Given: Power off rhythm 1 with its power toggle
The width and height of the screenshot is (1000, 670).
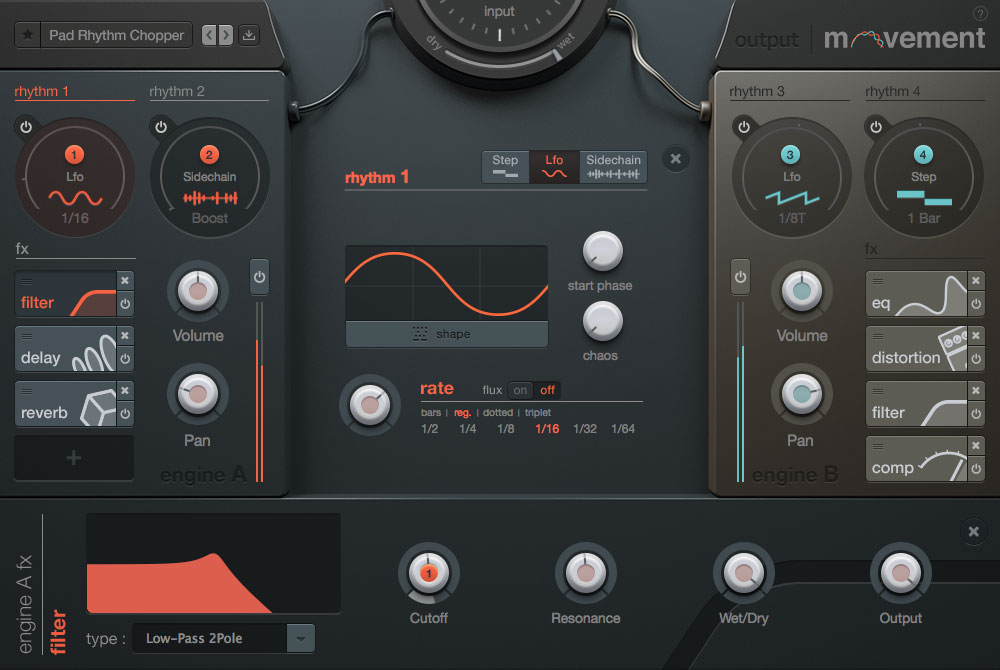Looking at the screenshot, I should click(26, 126).
